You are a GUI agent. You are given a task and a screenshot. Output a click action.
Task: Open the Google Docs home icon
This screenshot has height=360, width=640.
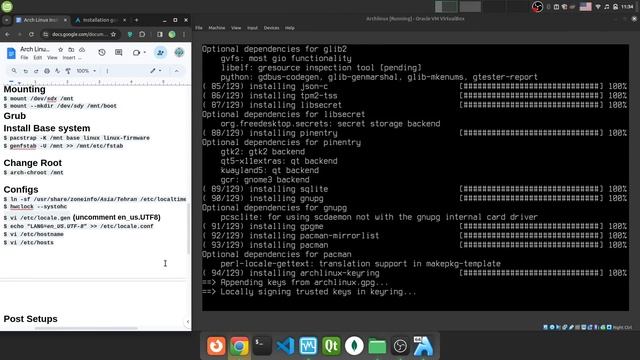coord(11,53)
